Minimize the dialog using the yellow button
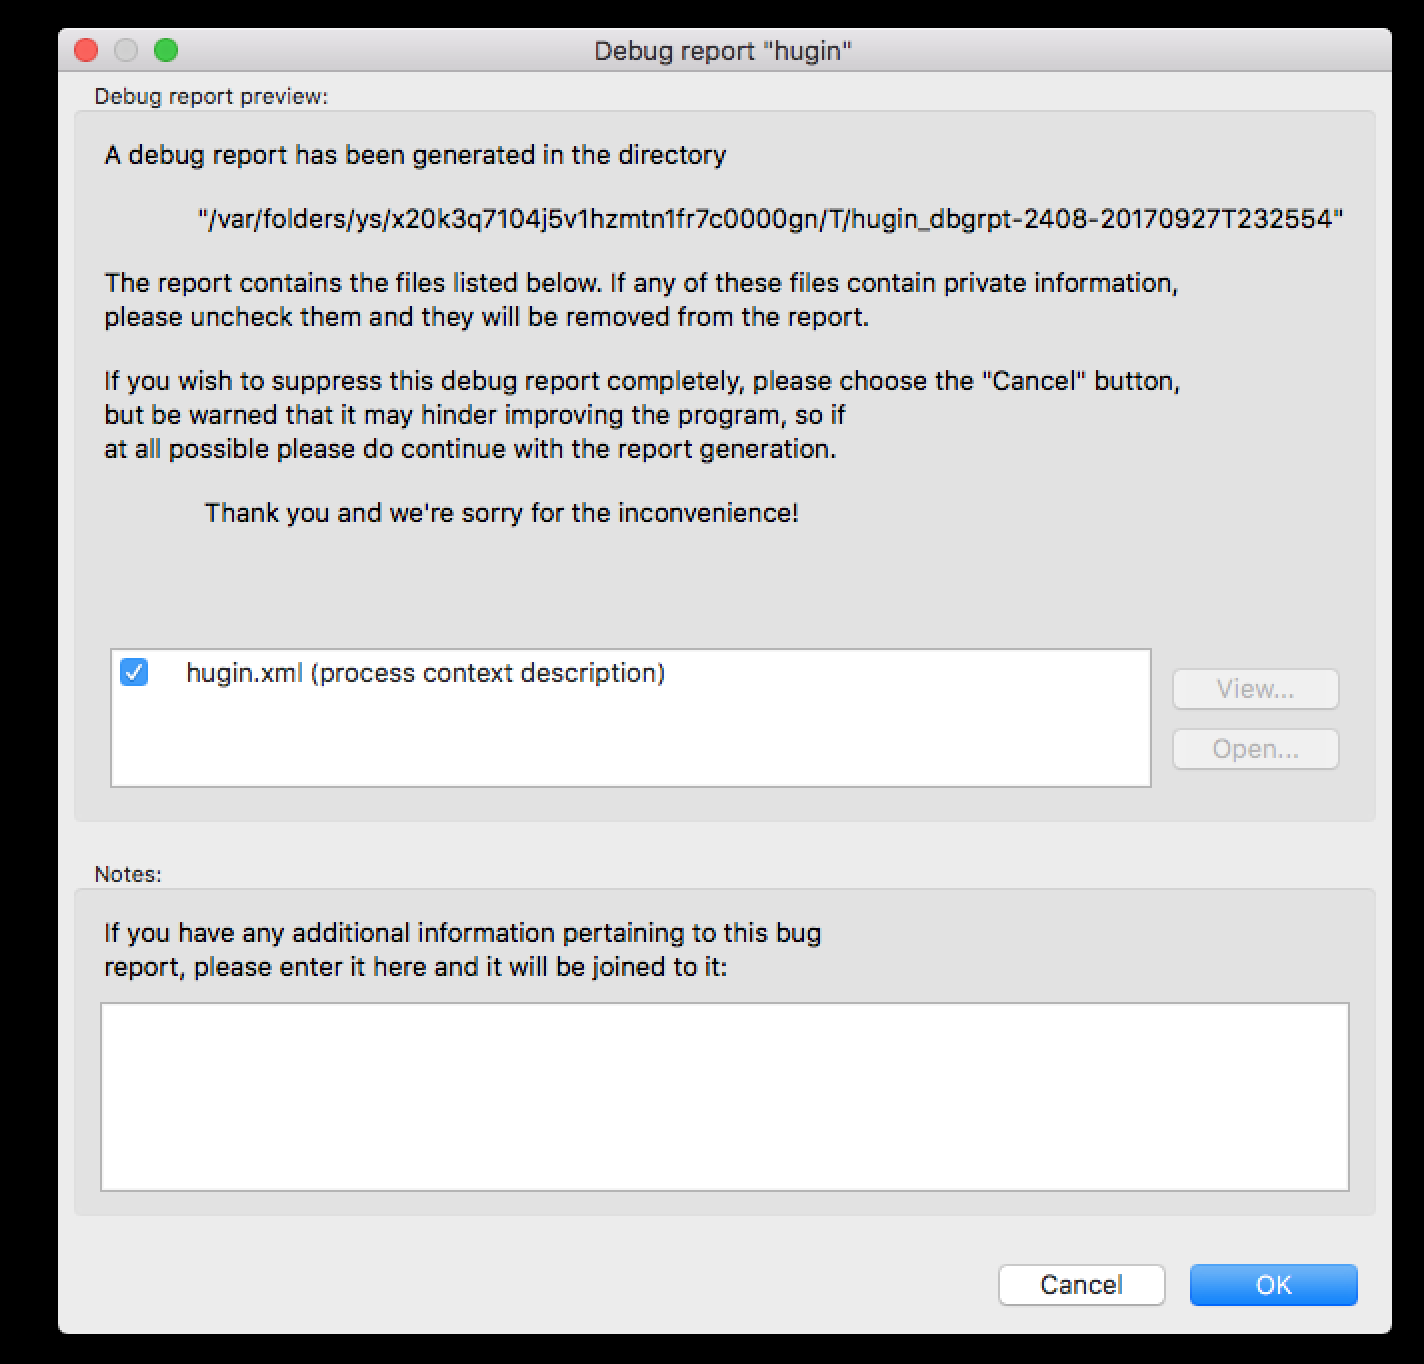The width and height of the screenshot is (1424, 1364). (x=126, y=50)
